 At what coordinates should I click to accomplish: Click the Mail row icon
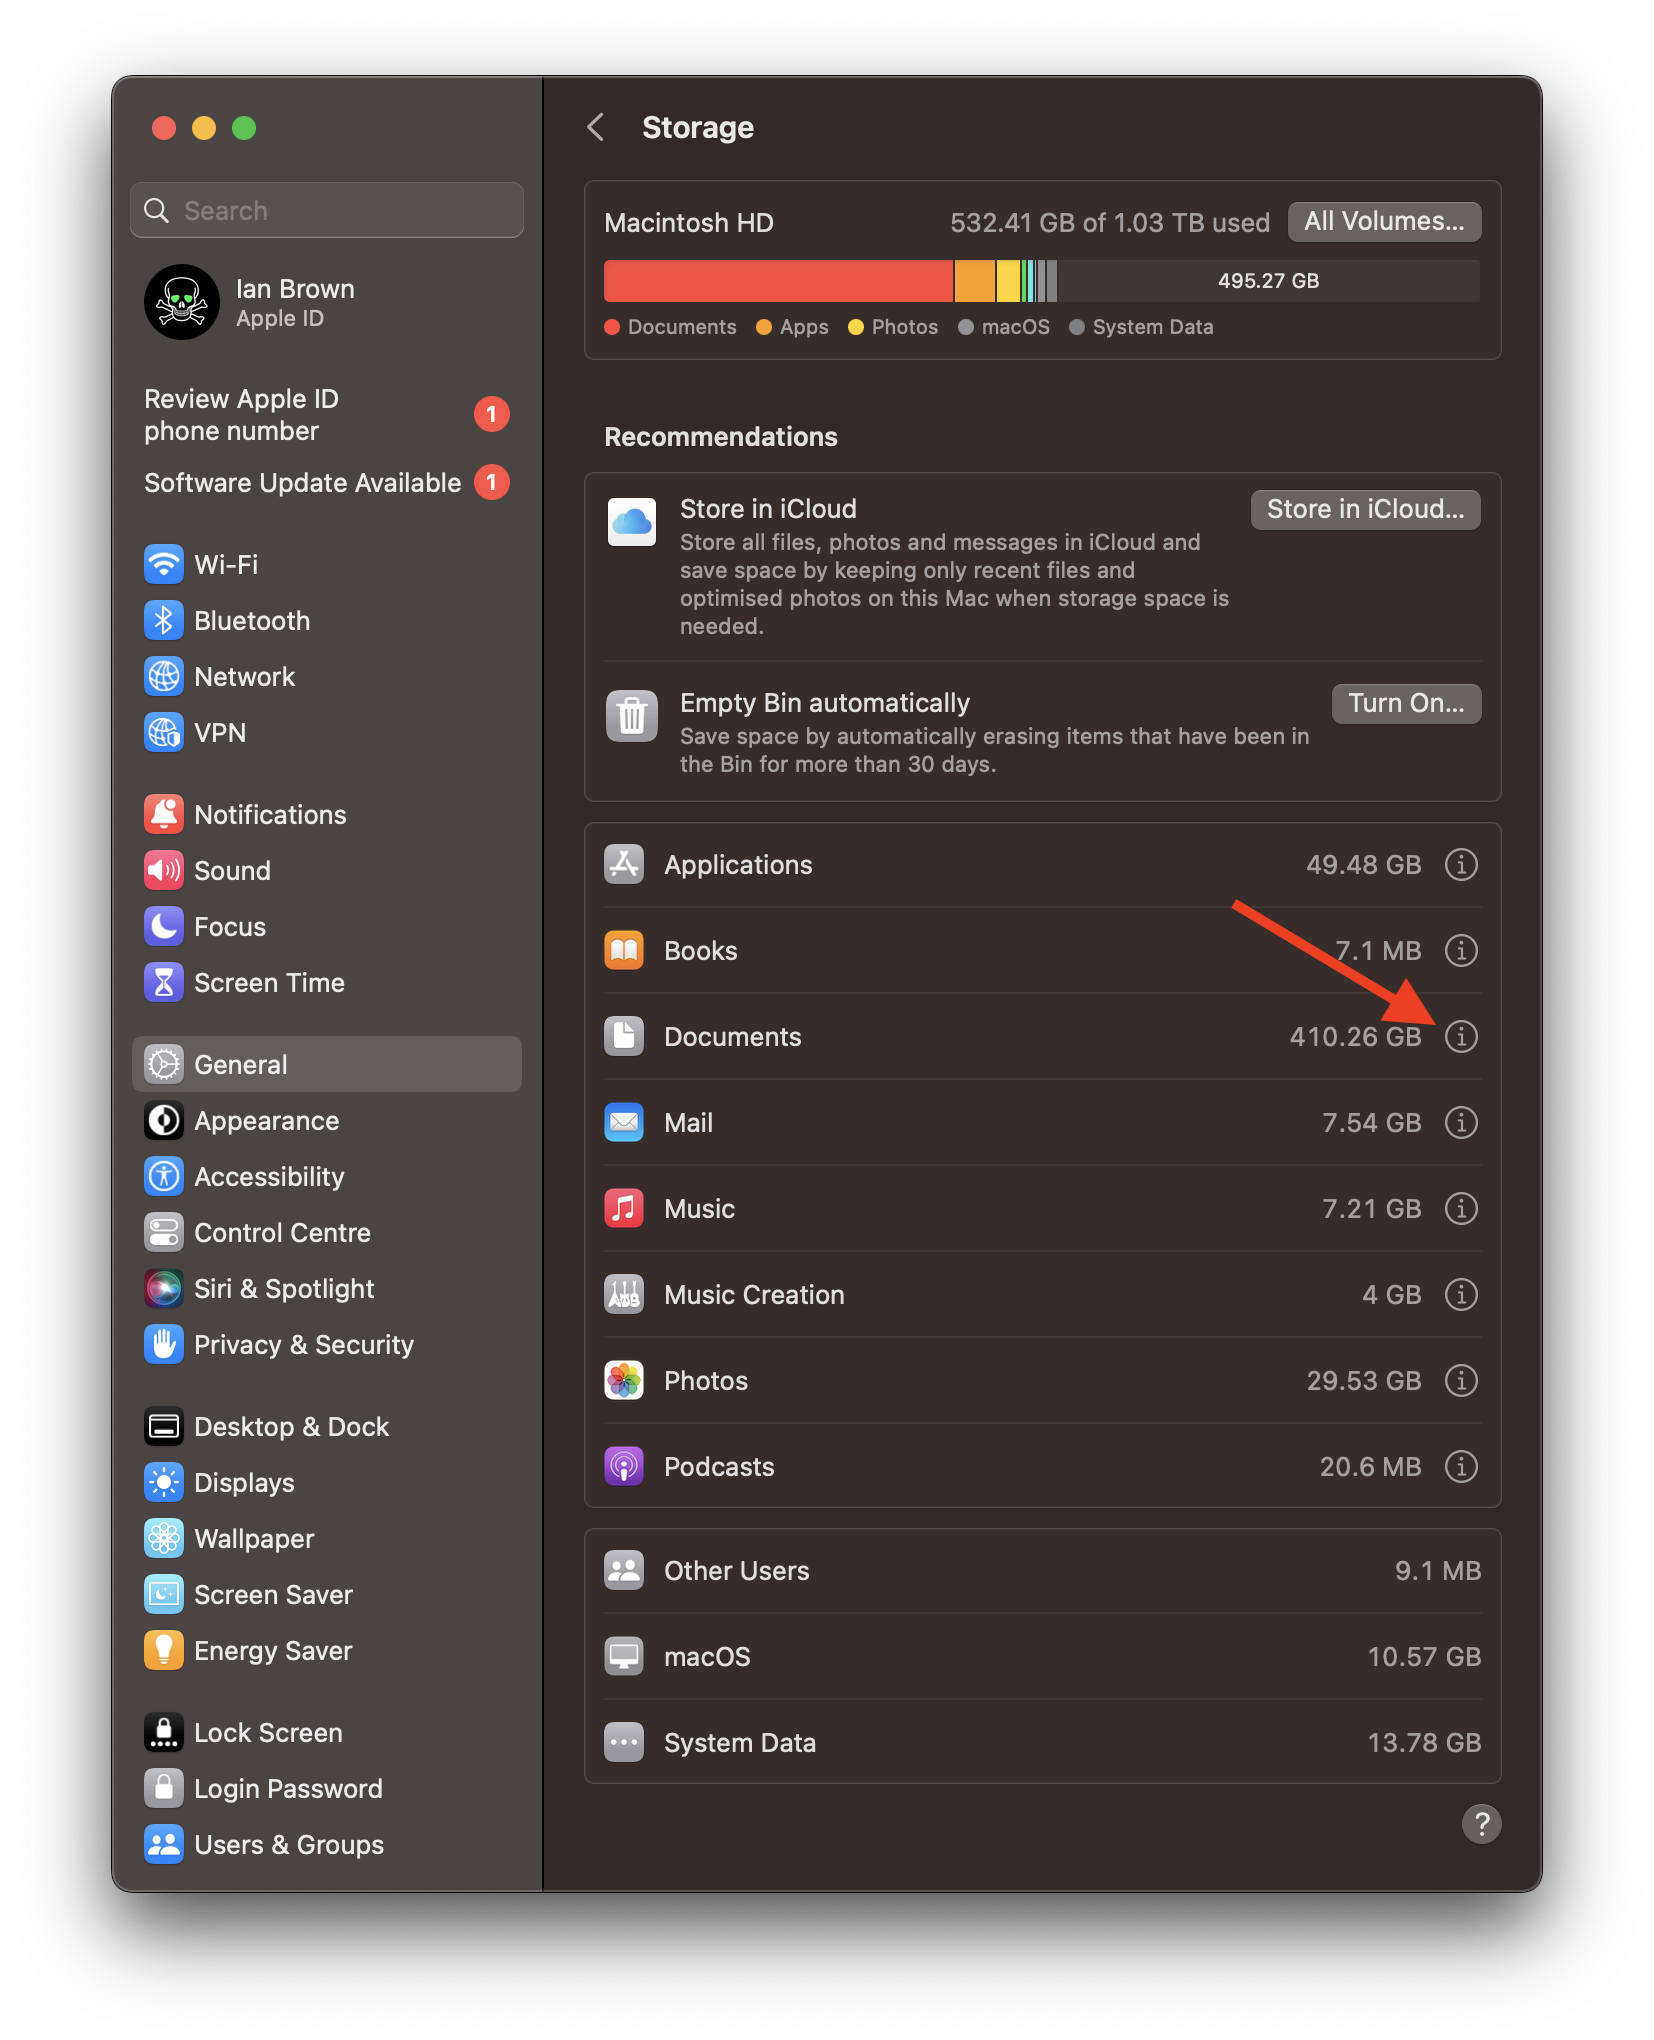tap(624, 1123)
